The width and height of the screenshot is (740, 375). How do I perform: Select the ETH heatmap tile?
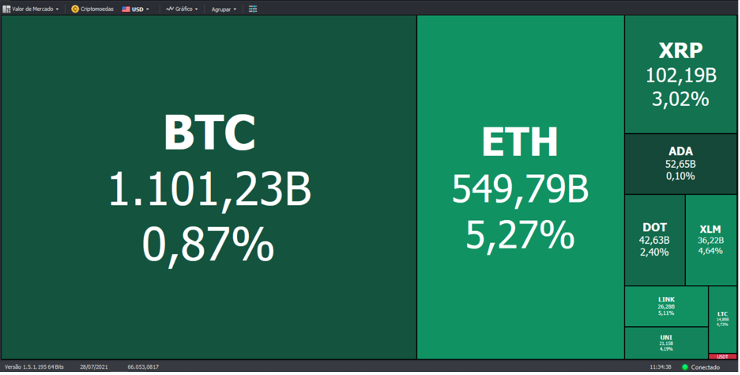(521, 187)
